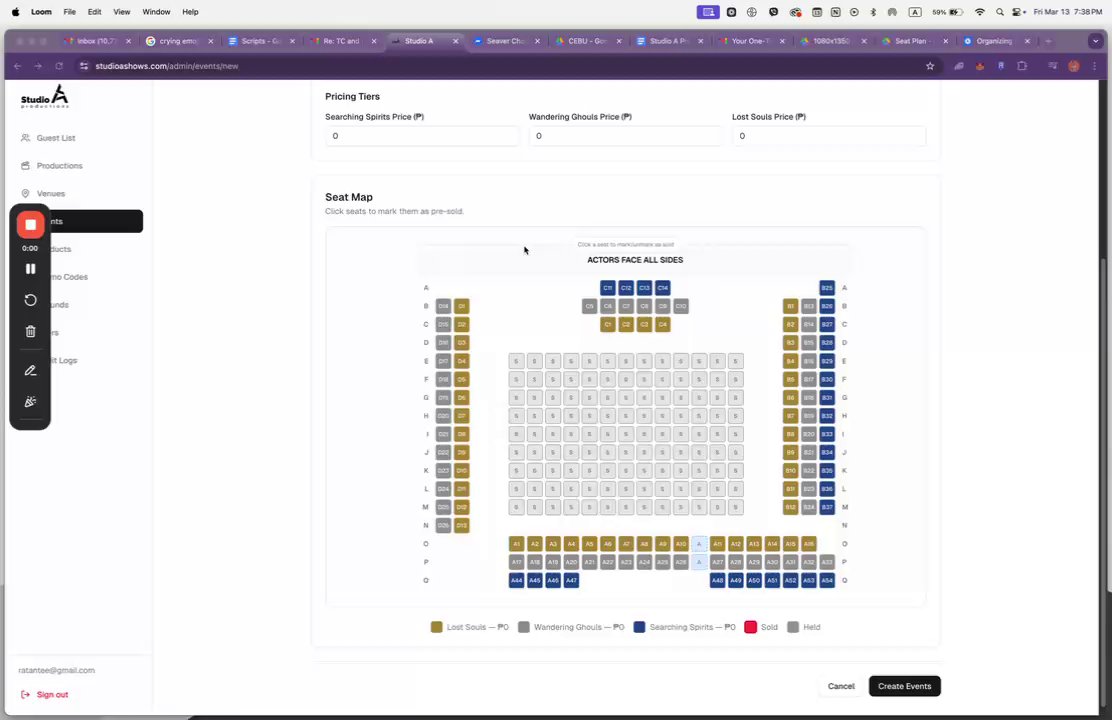Click the purple Loom icon in the menu bar
Image resolution: width=1112 pixels, height=720 pixels.
coord(708,12)
